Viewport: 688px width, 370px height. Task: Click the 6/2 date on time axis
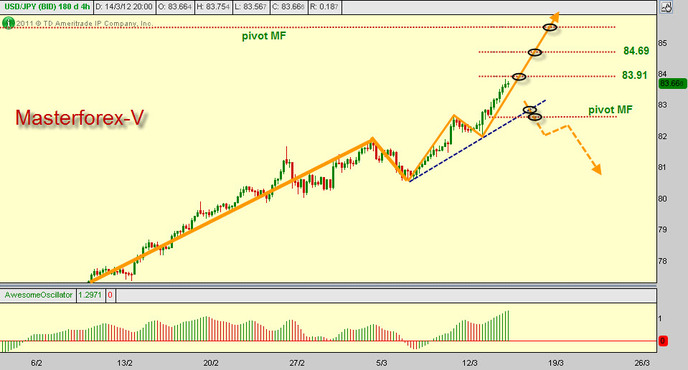pyautogui.click(x=36, y=363)
